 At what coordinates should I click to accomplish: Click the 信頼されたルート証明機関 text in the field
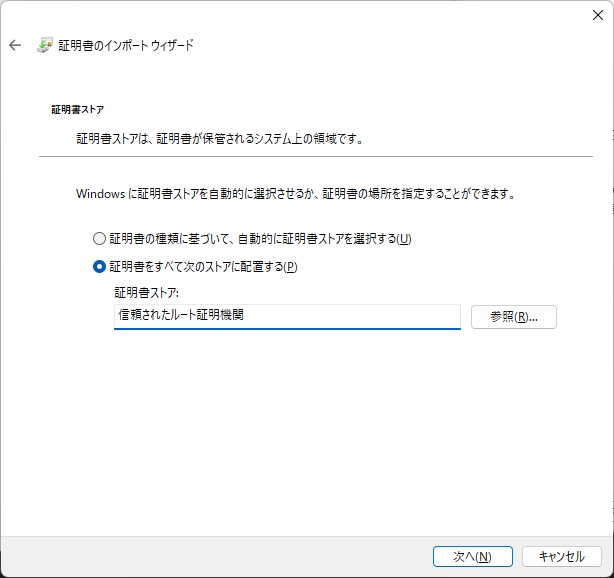tap(181, 315)
